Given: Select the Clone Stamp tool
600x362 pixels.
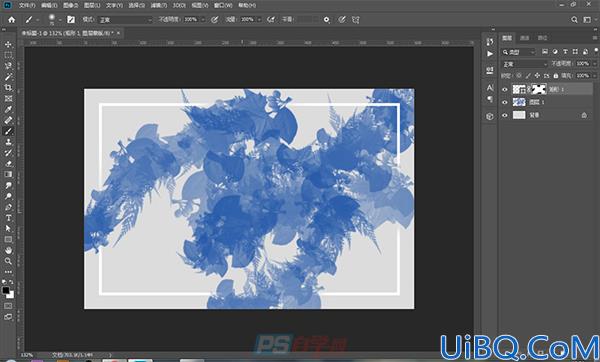Looking at the screenshot, I should click(8, 142).
